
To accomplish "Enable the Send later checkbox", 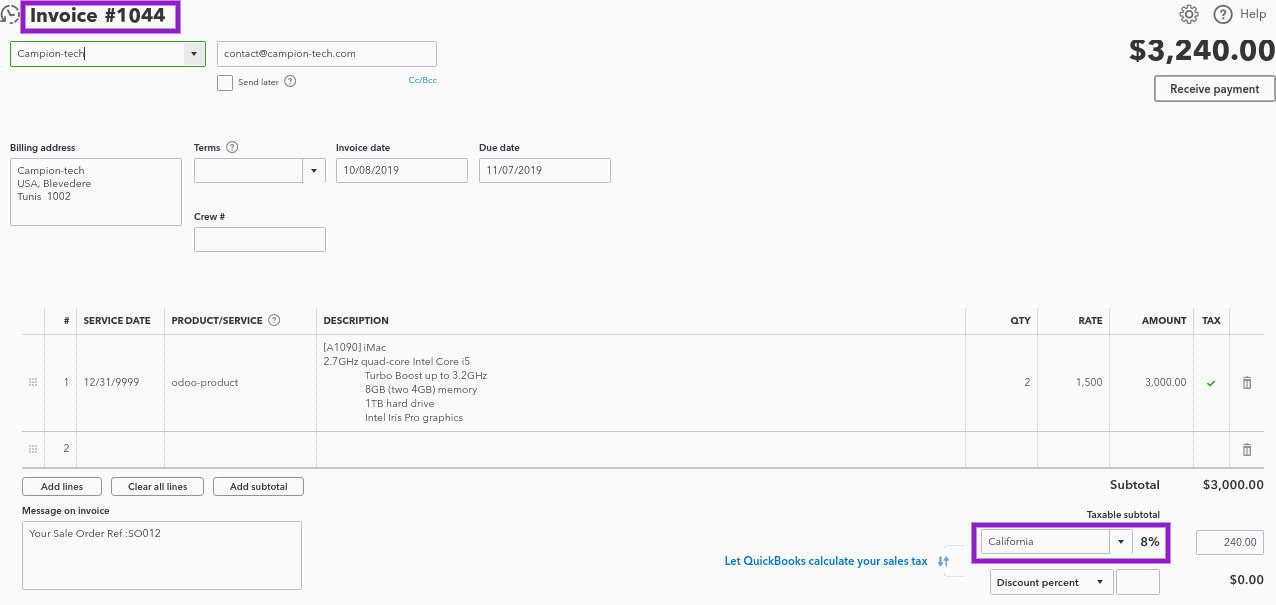I will click(x=225, y=83).
